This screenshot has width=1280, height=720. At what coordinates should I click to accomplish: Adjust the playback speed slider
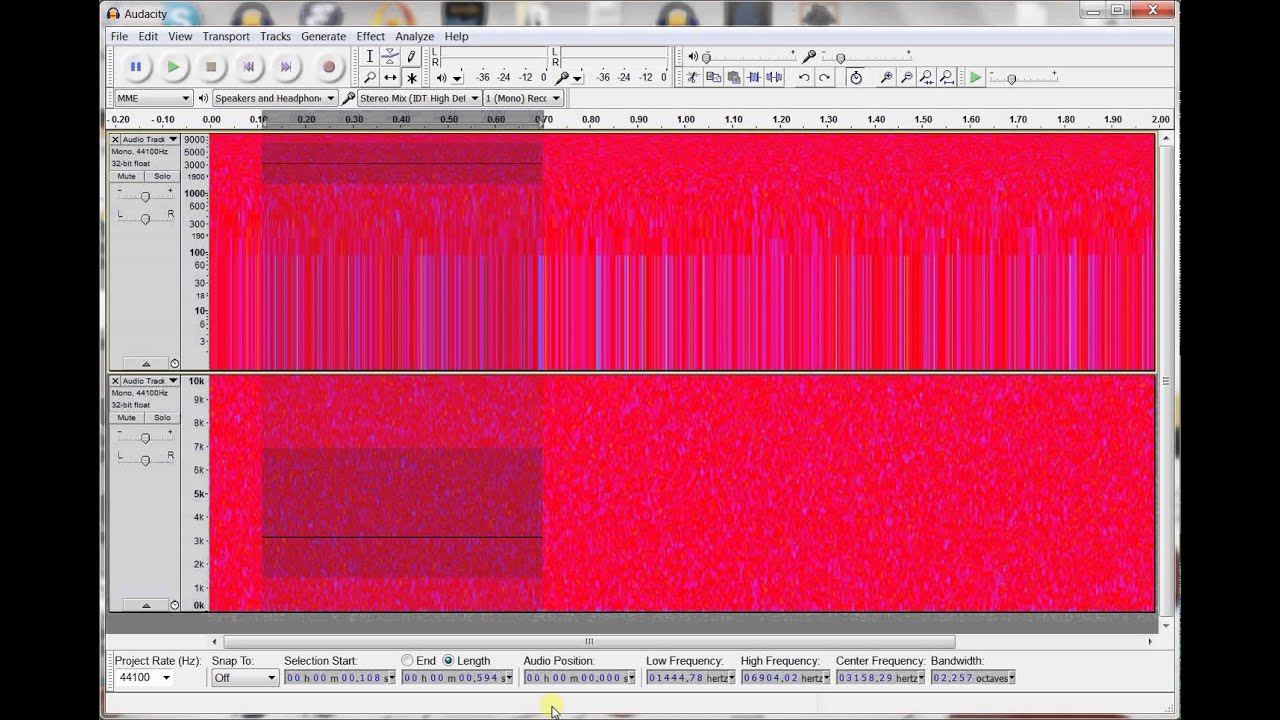[1024, 77]
